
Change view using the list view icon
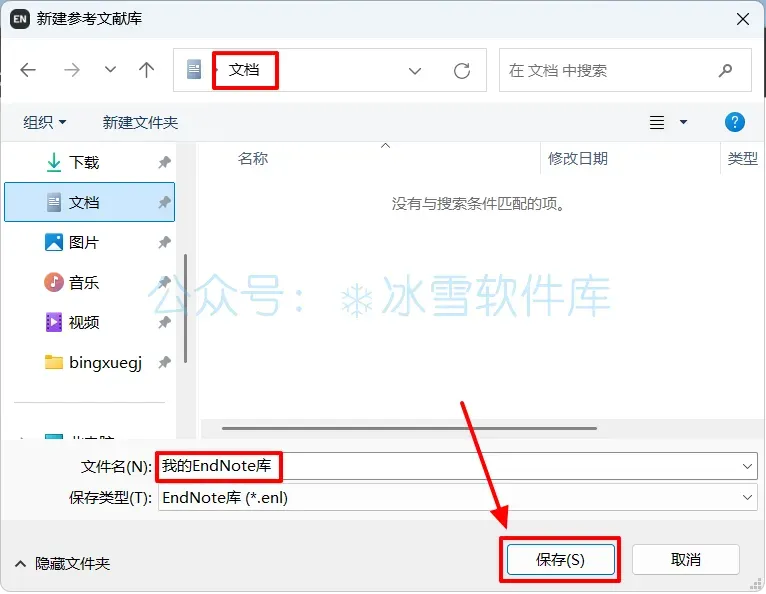click(x=657, y=122)
